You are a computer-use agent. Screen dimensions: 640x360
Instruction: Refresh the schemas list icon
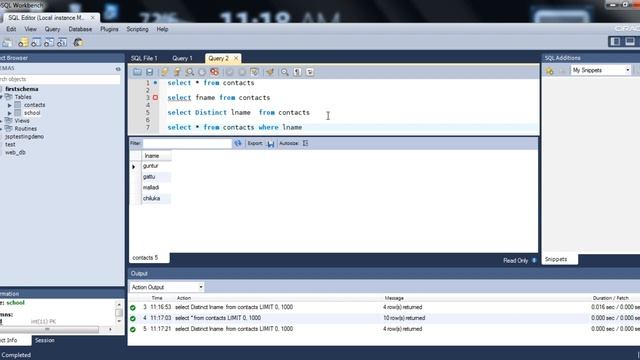(118, 69)
